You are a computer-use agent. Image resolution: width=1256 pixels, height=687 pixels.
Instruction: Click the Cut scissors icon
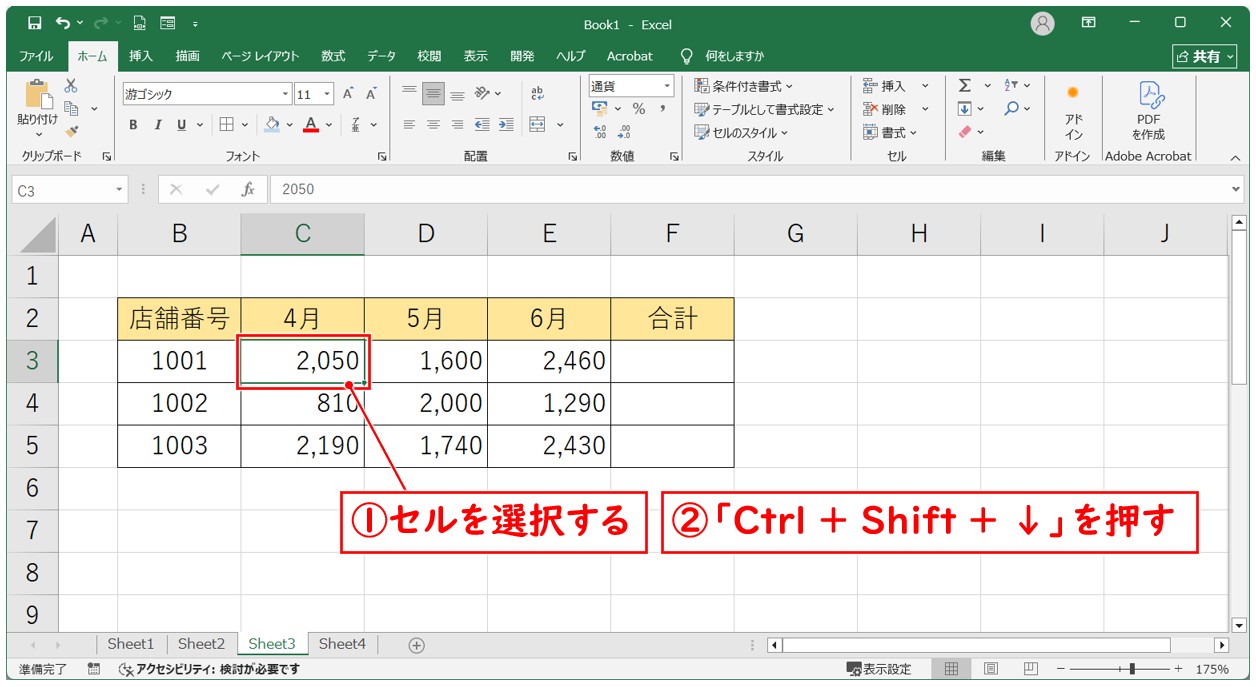pos(71,87)
